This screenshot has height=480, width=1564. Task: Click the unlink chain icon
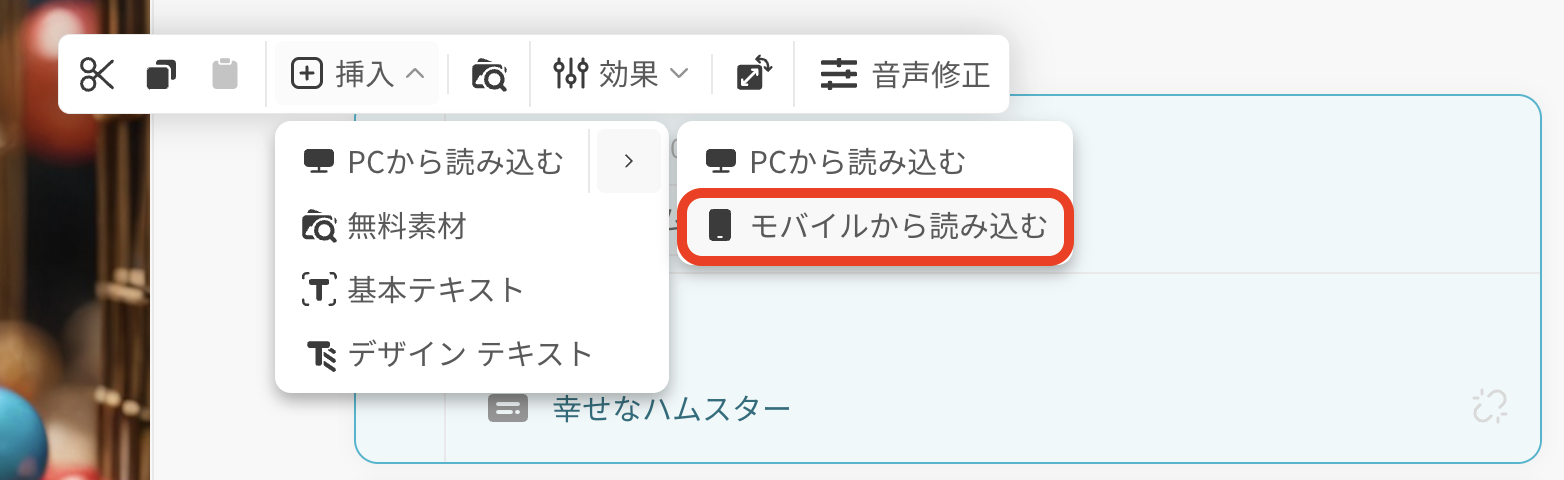[x=1490, y=406]
